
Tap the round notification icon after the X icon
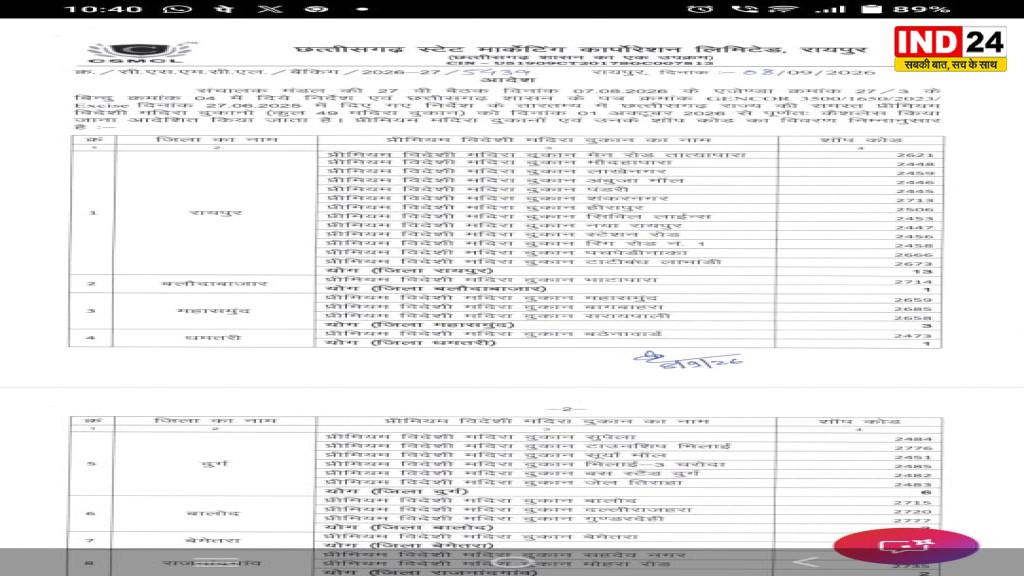(317, 9)
